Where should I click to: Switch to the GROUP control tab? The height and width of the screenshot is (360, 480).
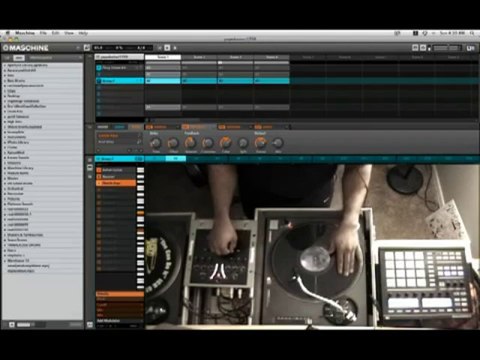[119, 127]
